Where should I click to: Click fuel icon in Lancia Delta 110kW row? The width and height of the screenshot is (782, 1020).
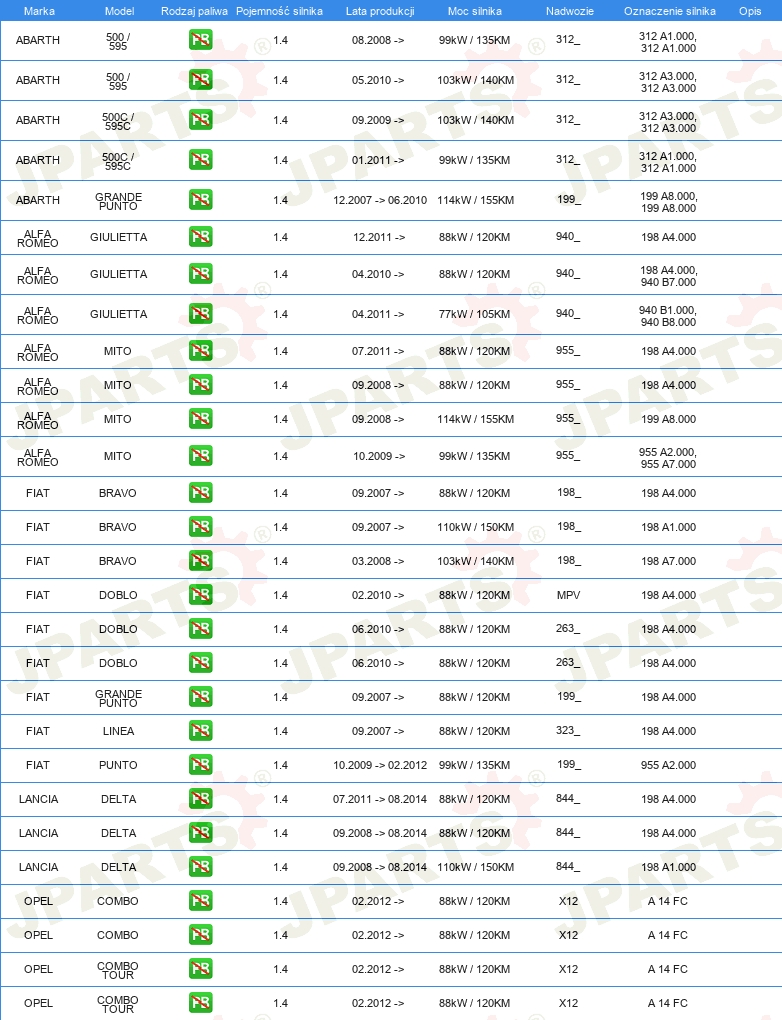(201, 866)
